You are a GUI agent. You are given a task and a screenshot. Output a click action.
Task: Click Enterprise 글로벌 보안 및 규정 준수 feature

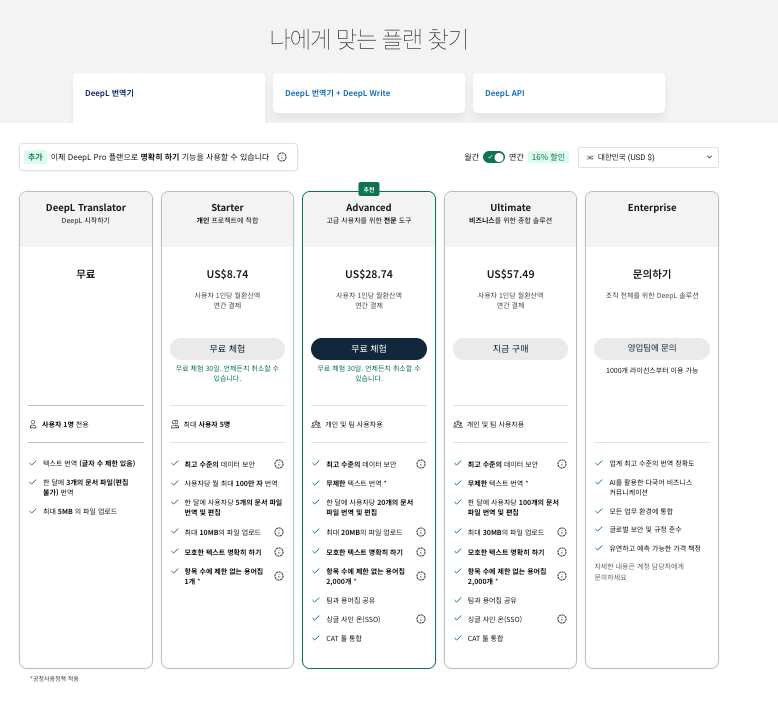coord(646,529)
